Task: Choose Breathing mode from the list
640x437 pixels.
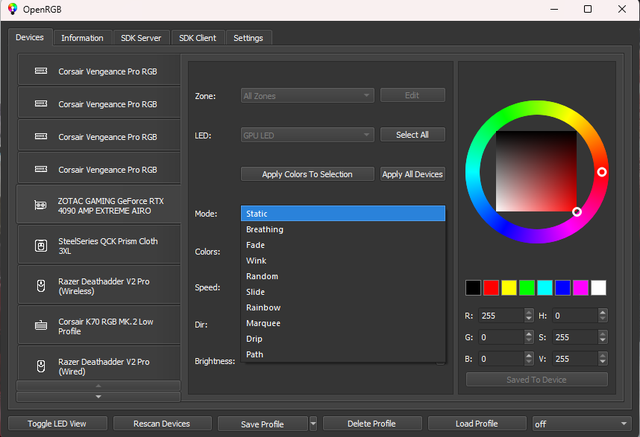Action: coord(343,229)
